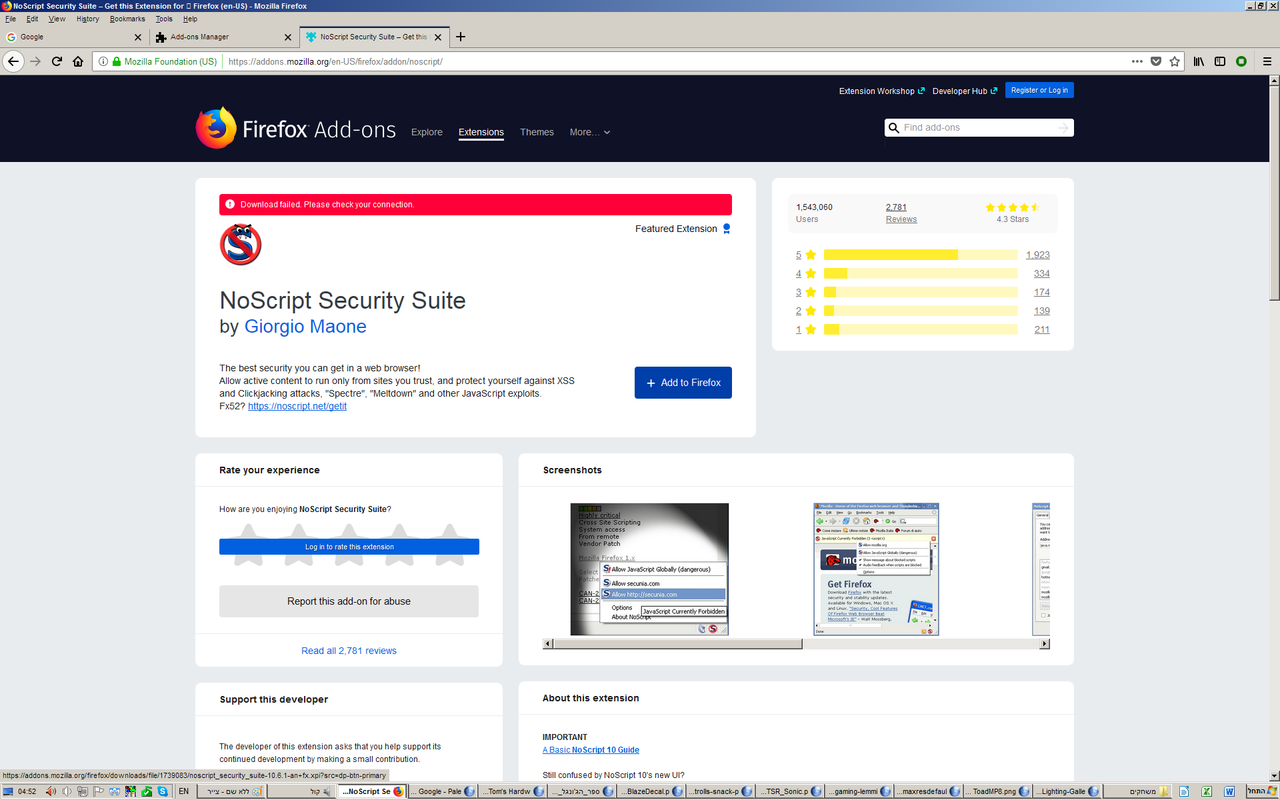Open the File menu

[x=10, y=19]
